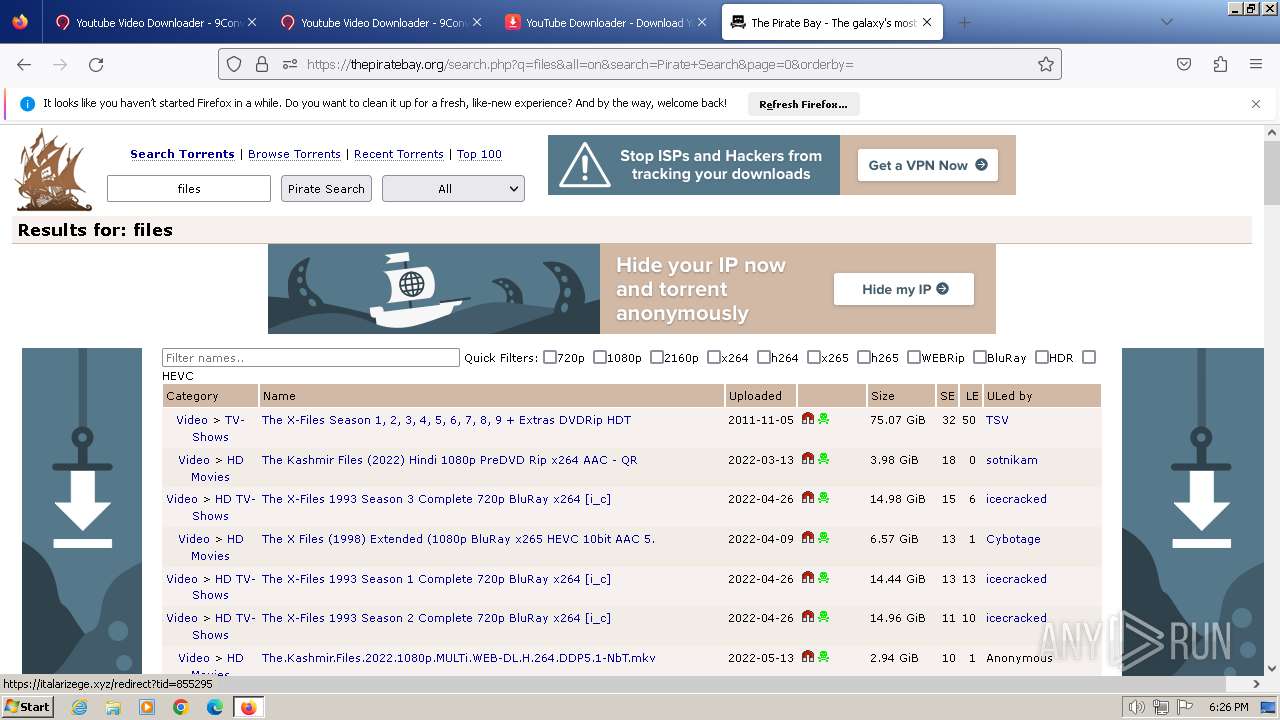The width and height of the screenshot is (1280, 720).
Task: Open magnet link for The Kashmir Files Hindi 1080p
Action: [x=808, y=459]
